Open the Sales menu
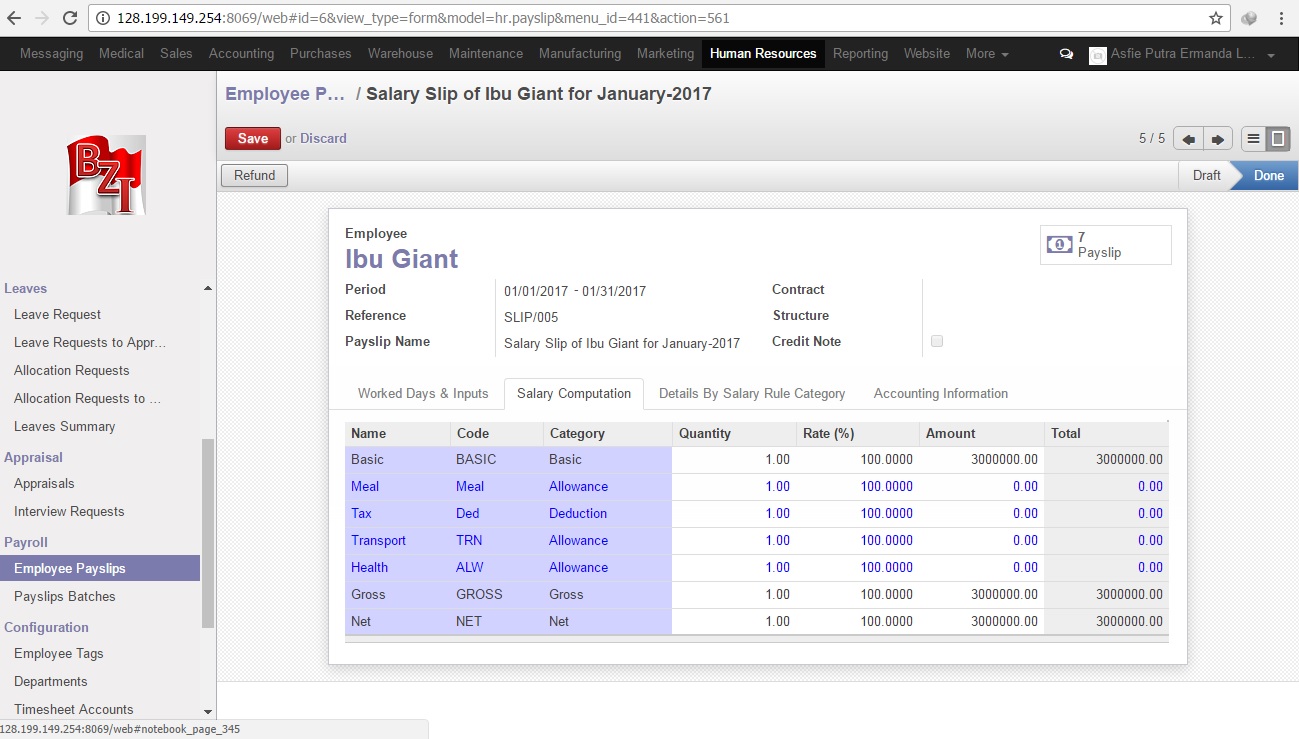Viewport: 1299px width, 739px height. tap(176, 54)
